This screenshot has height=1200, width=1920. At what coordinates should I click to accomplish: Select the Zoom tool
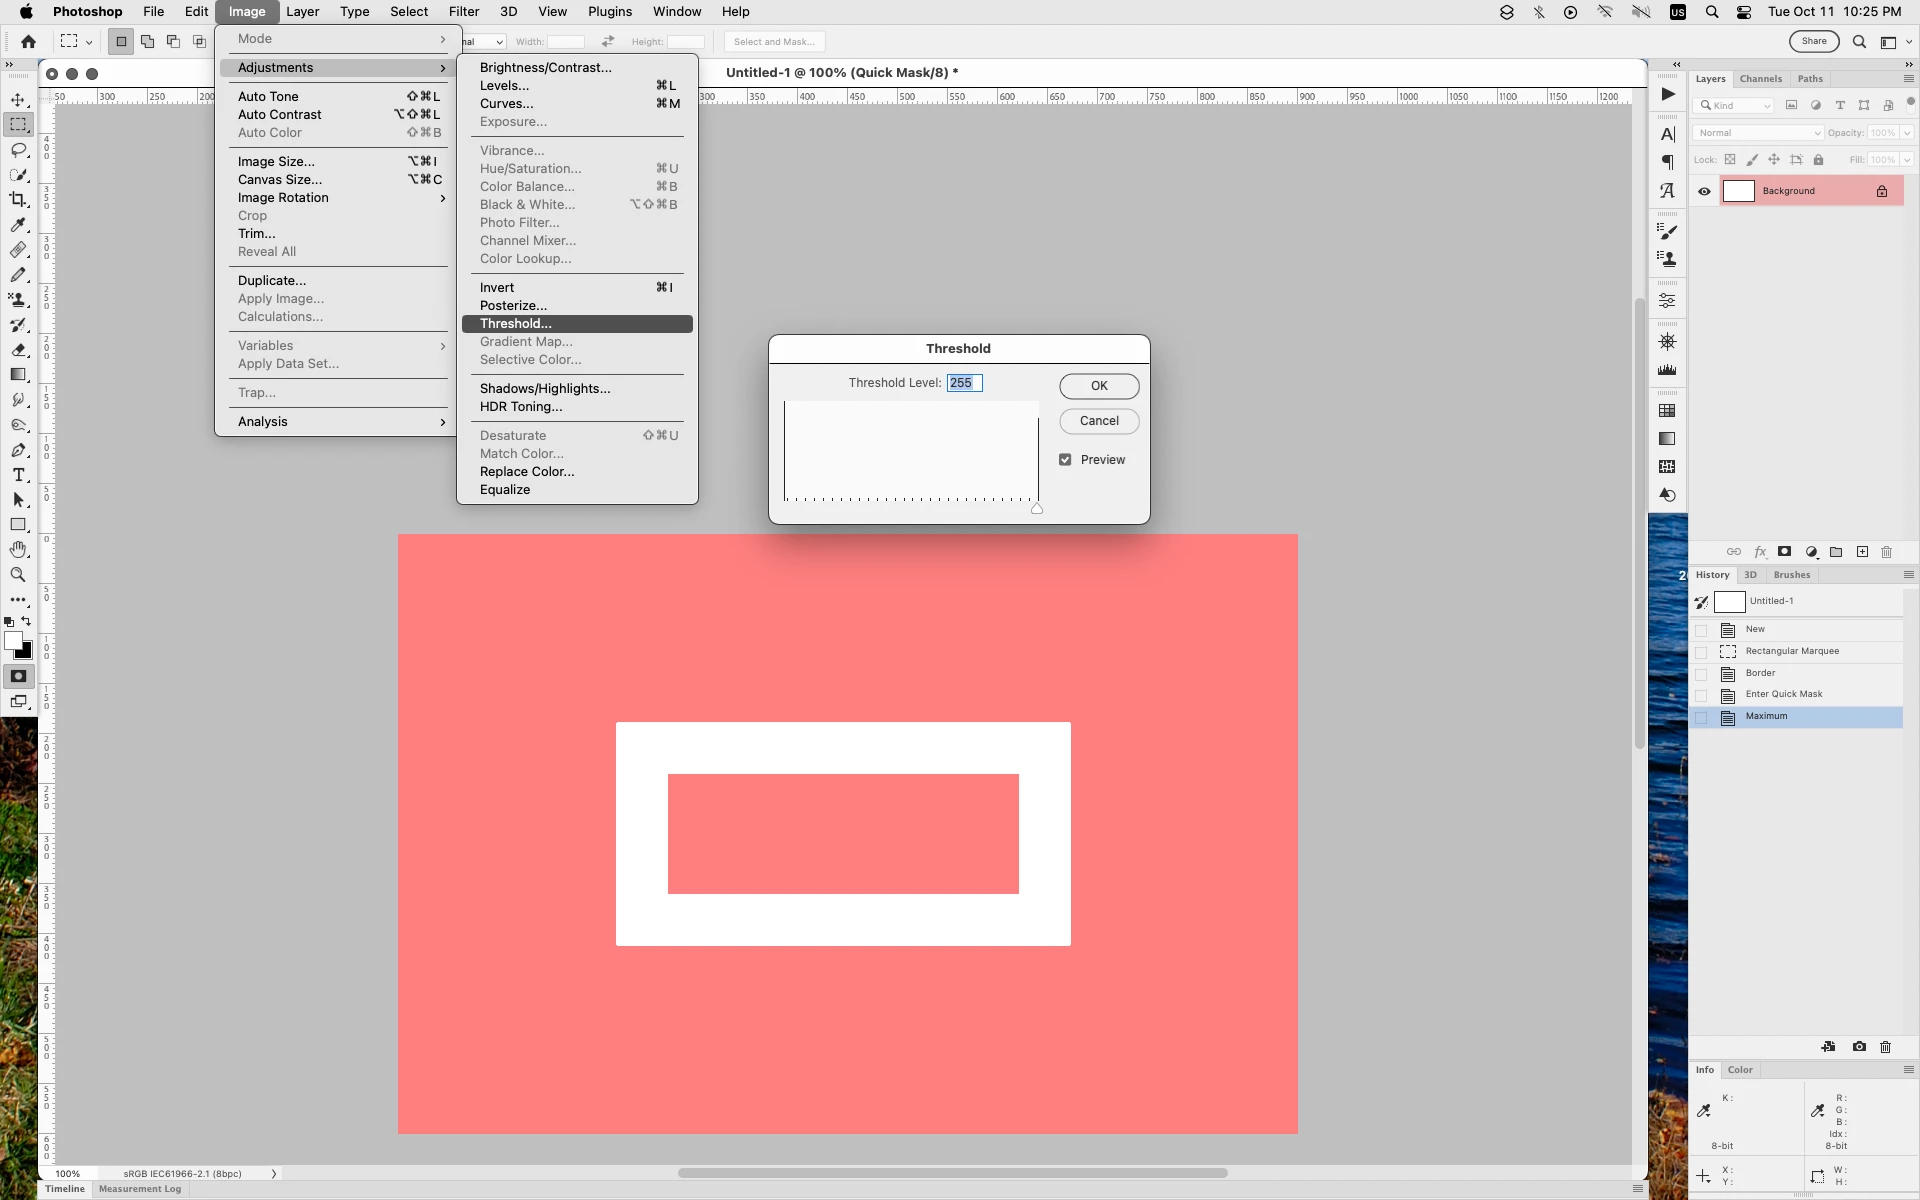18,575
